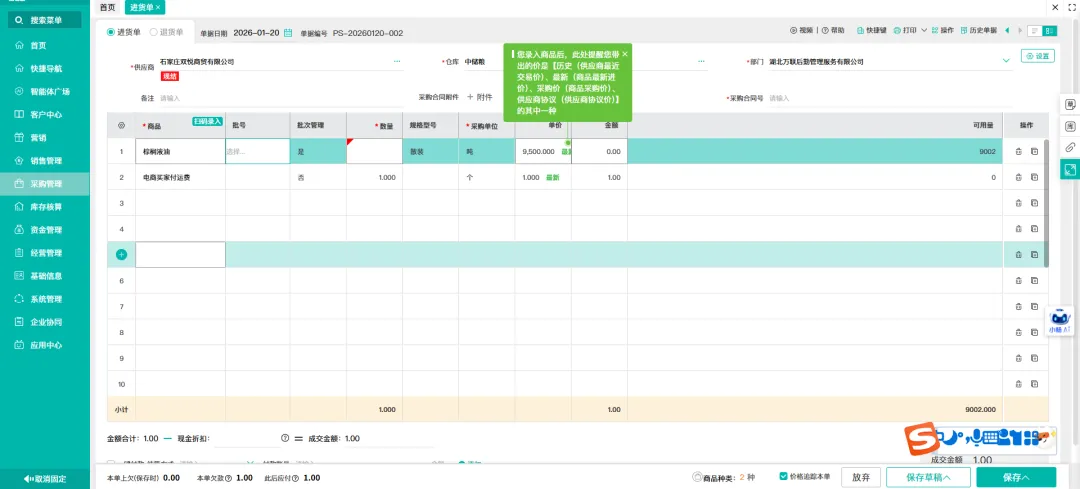
Task: Click the 放弃 button
Action: (861, 477)
